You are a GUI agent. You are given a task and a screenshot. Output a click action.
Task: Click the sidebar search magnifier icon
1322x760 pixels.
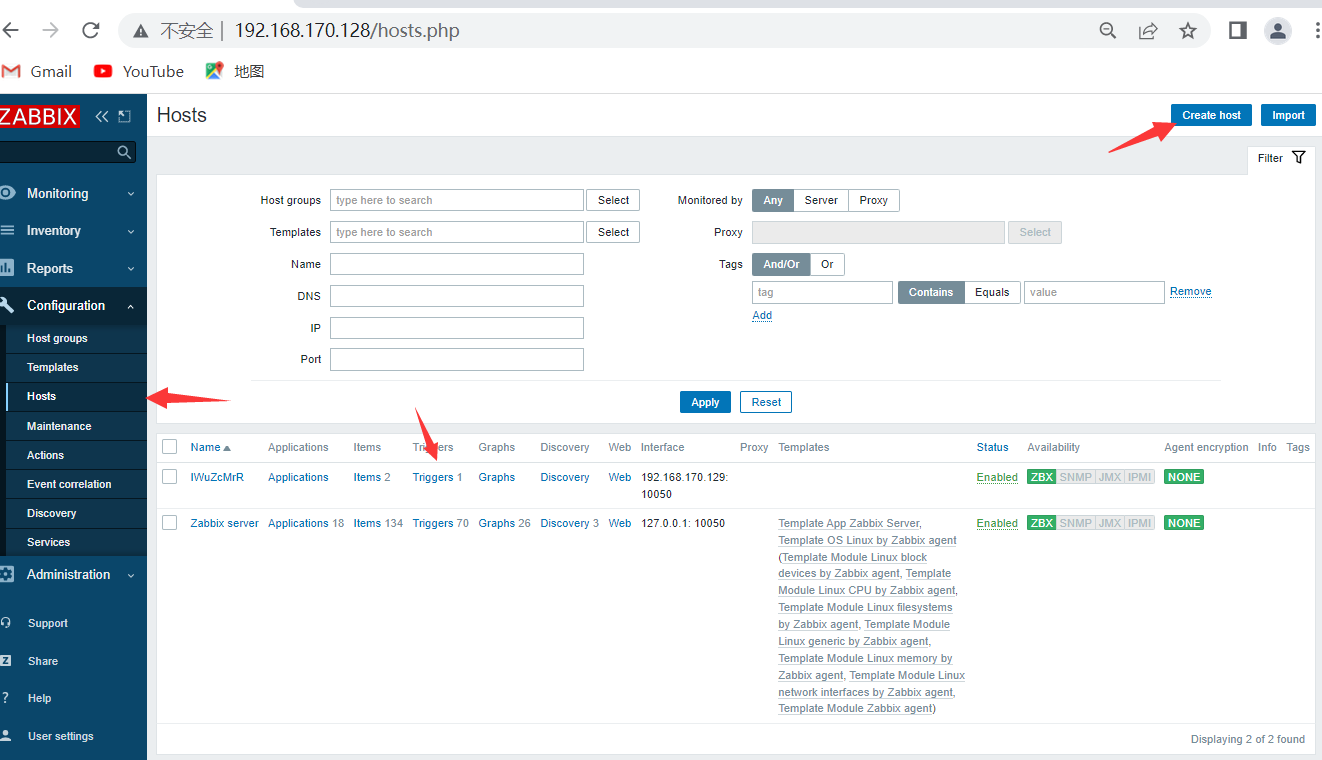click(124, 152)
